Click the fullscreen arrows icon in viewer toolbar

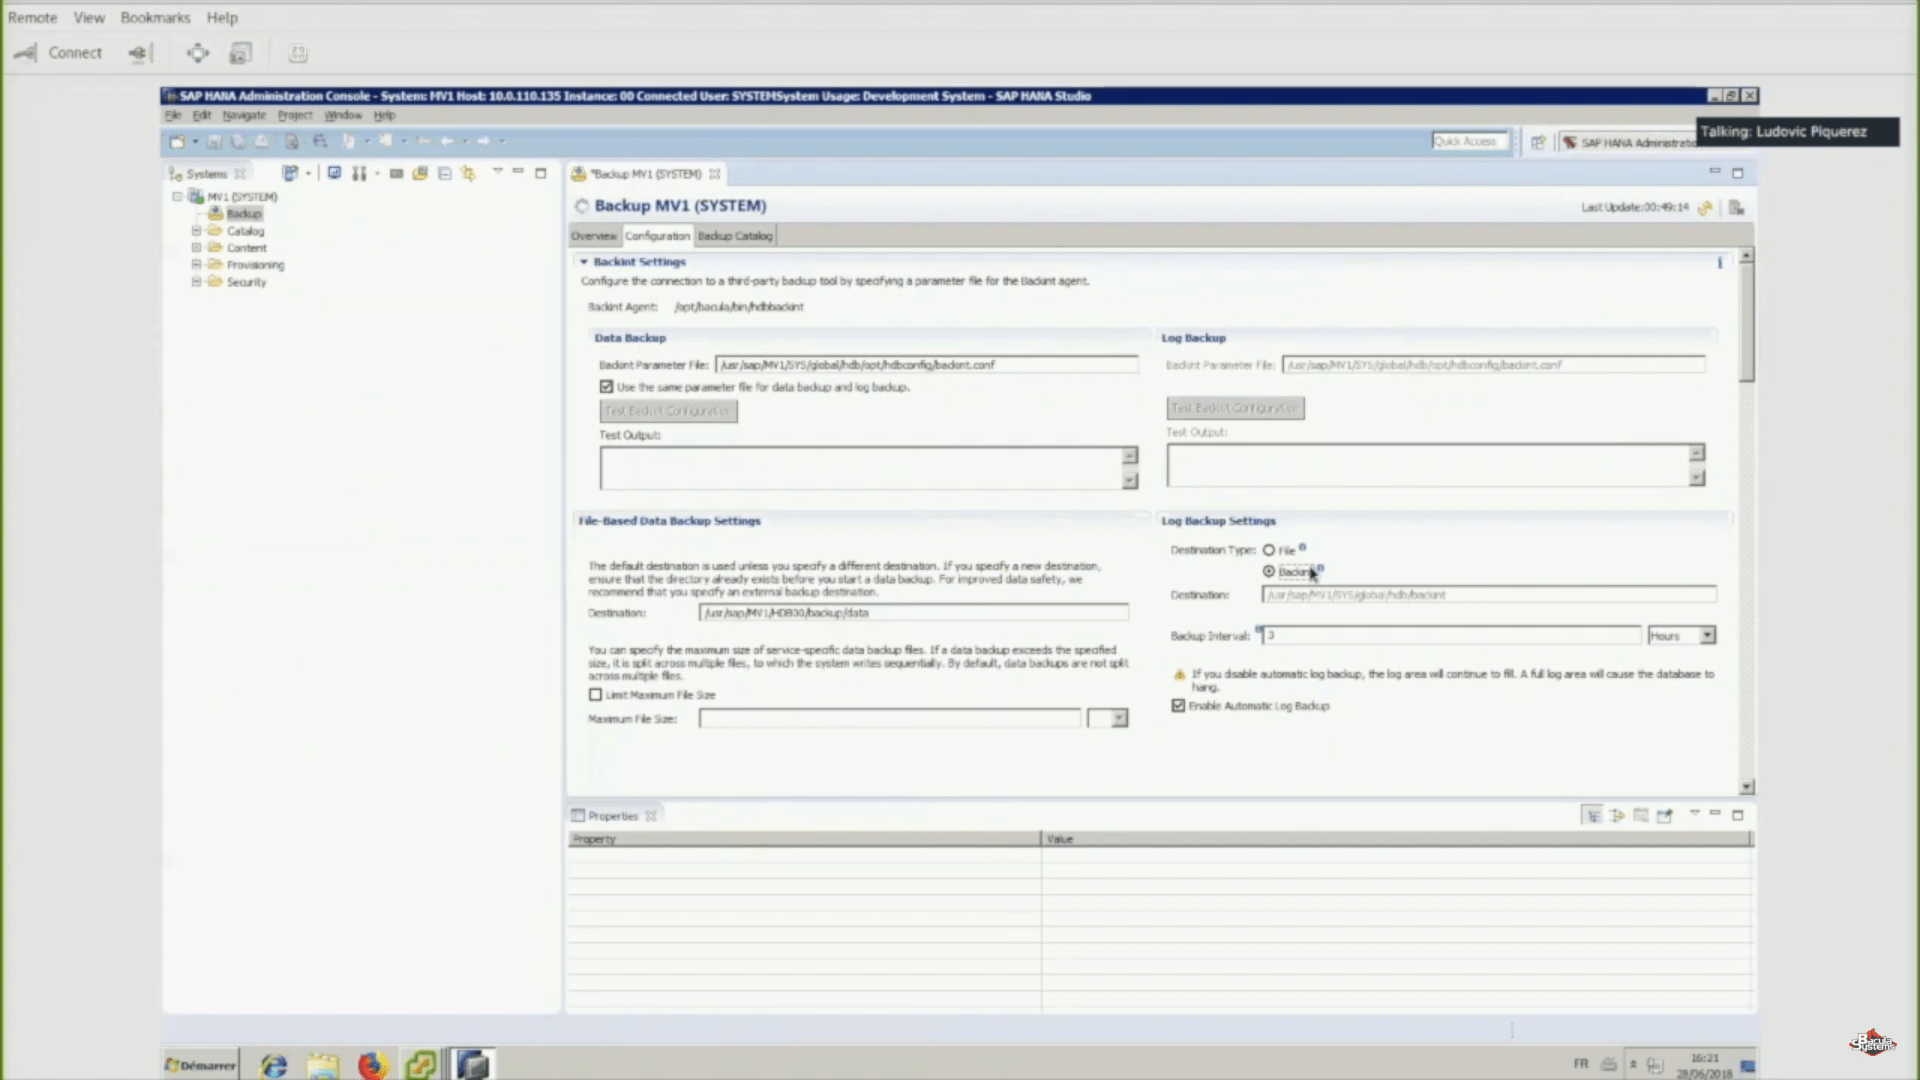(198, 53)
